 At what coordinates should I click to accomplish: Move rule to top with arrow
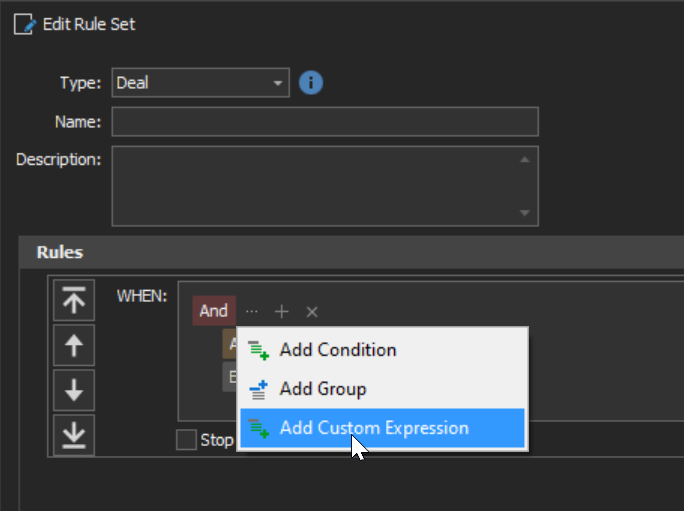(x=74, y=300)
